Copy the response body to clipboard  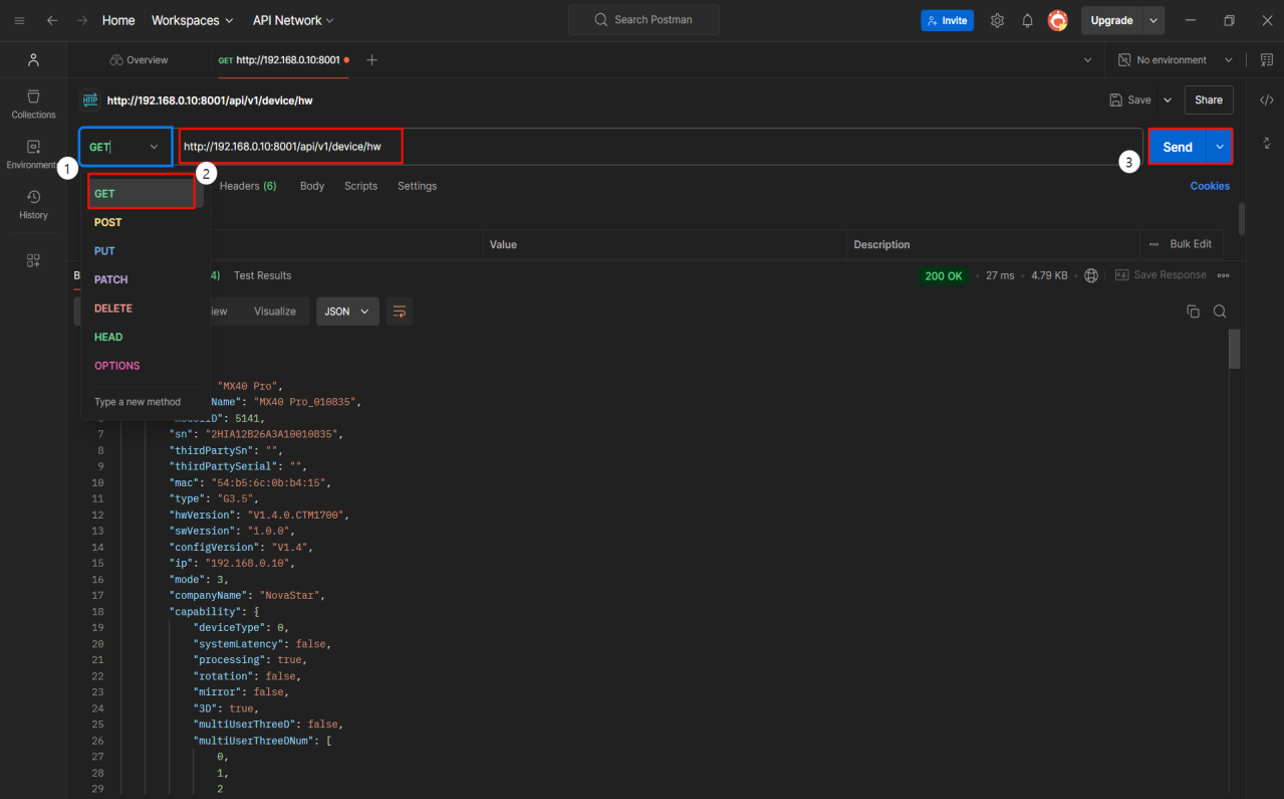pyautogui.click(x=1193, y=311)
